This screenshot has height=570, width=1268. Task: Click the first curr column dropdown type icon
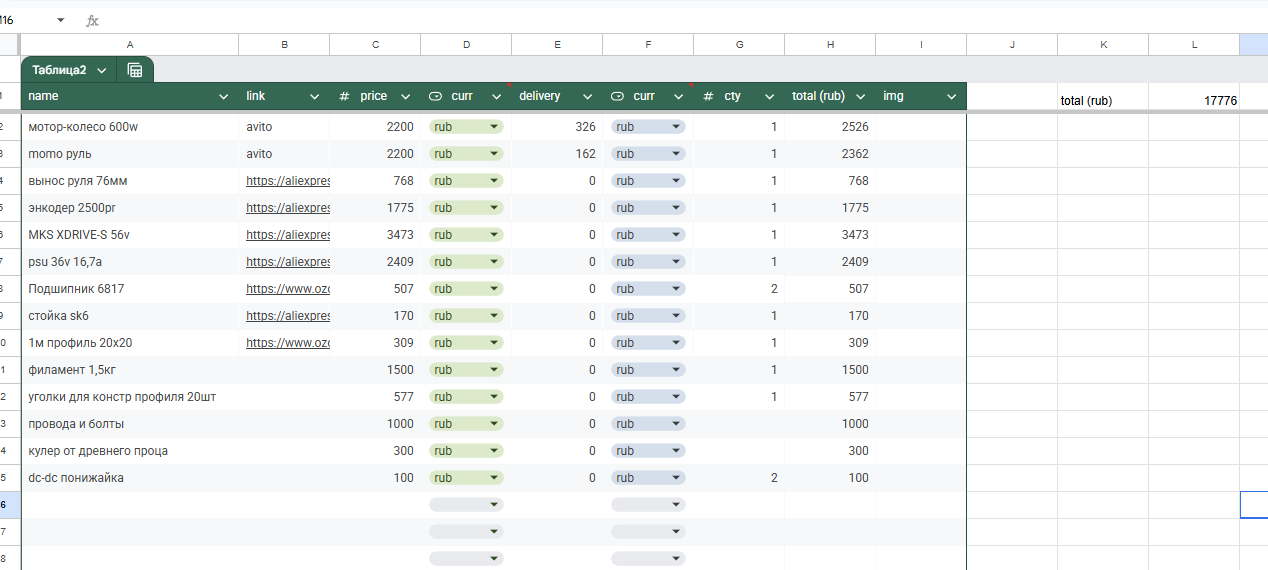[x=435, y=96]
